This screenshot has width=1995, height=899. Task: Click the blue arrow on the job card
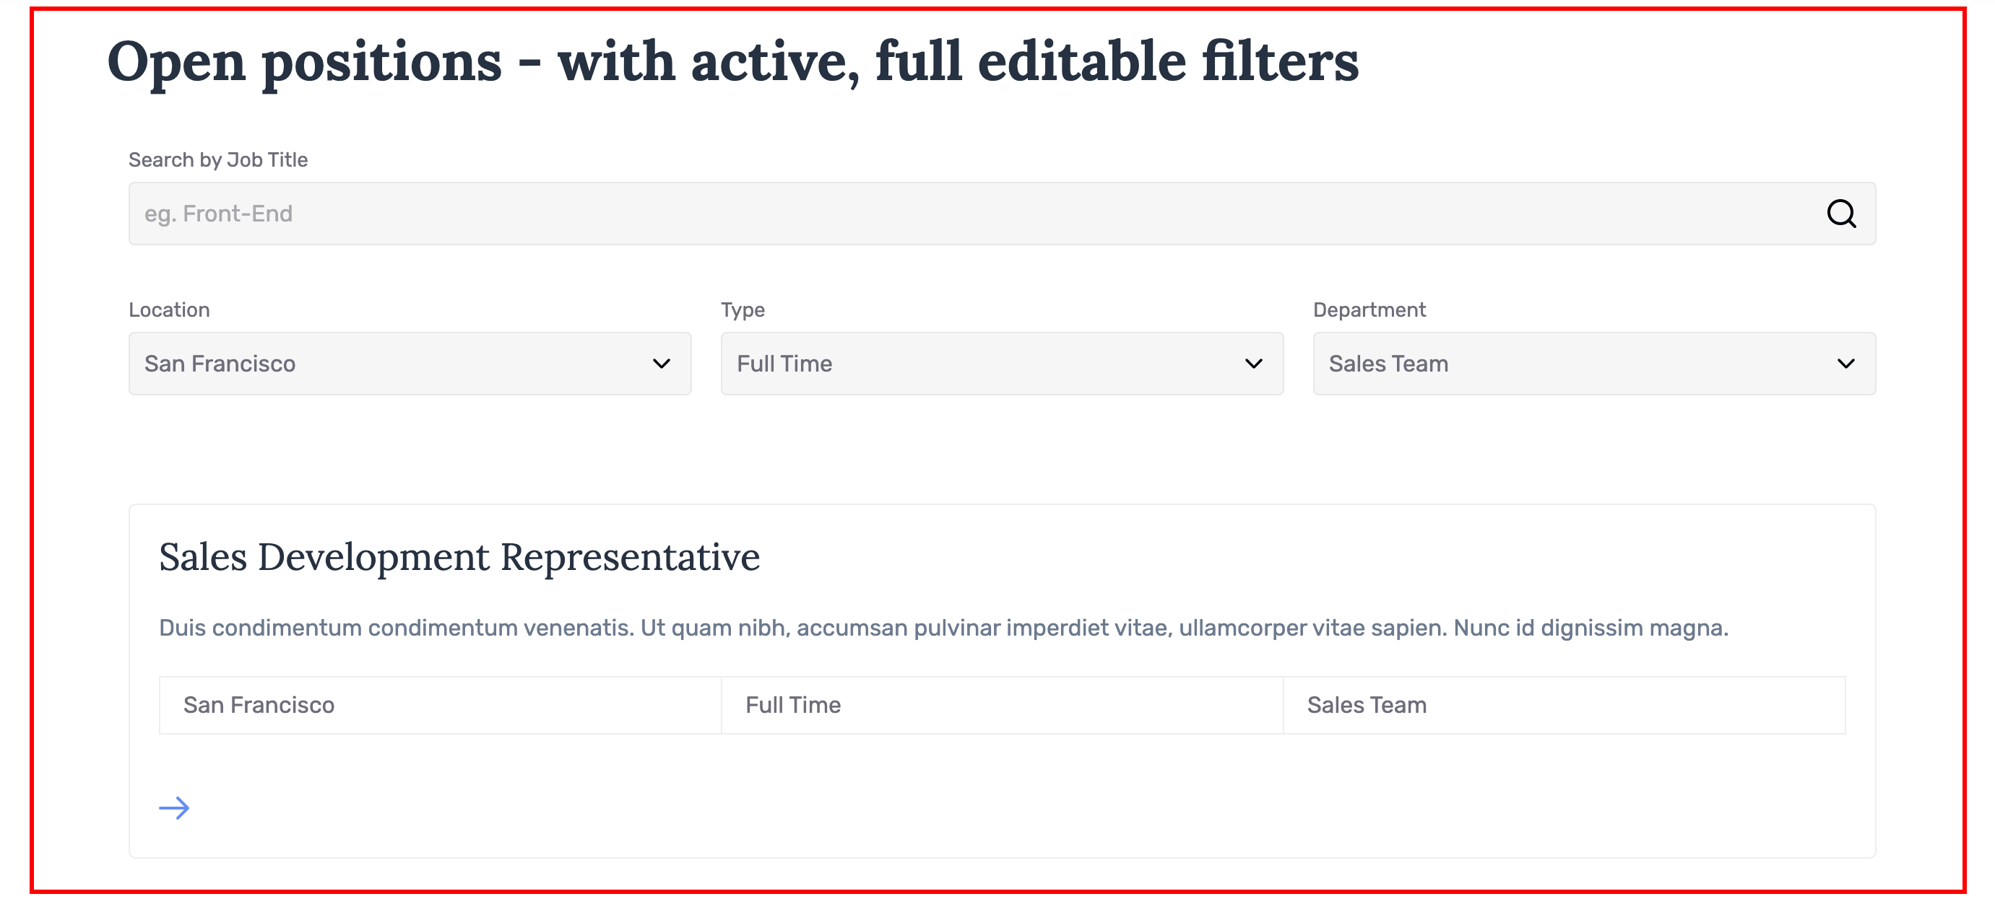(174, 808)
